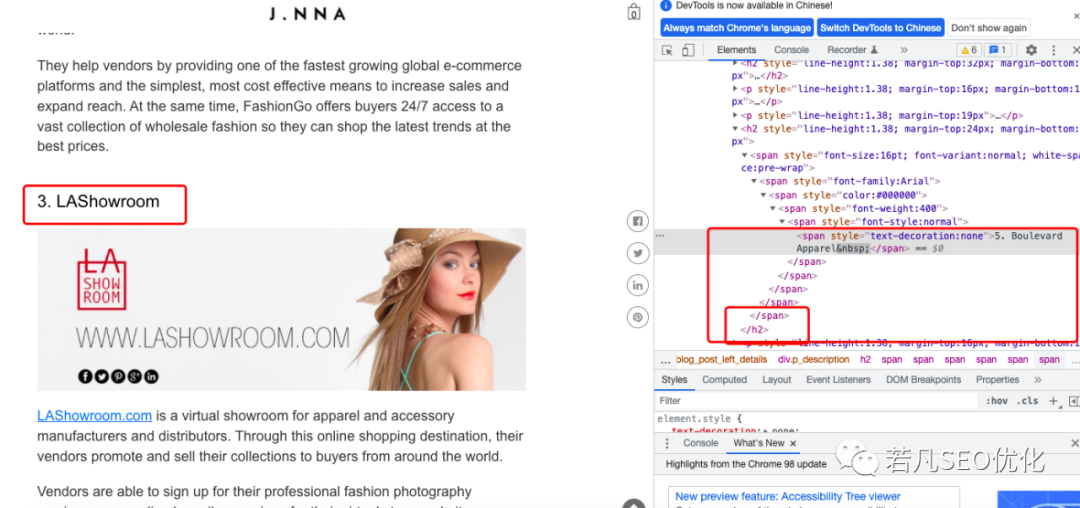
Task: Click the LA Showroom banner image
Action: click(281, 310)
